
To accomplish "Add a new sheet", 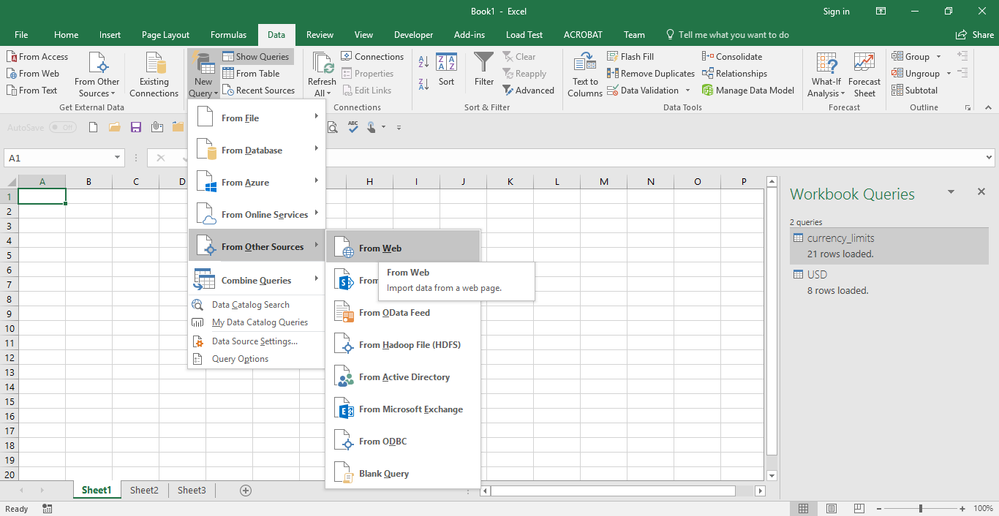I will (x=245, y=490).
